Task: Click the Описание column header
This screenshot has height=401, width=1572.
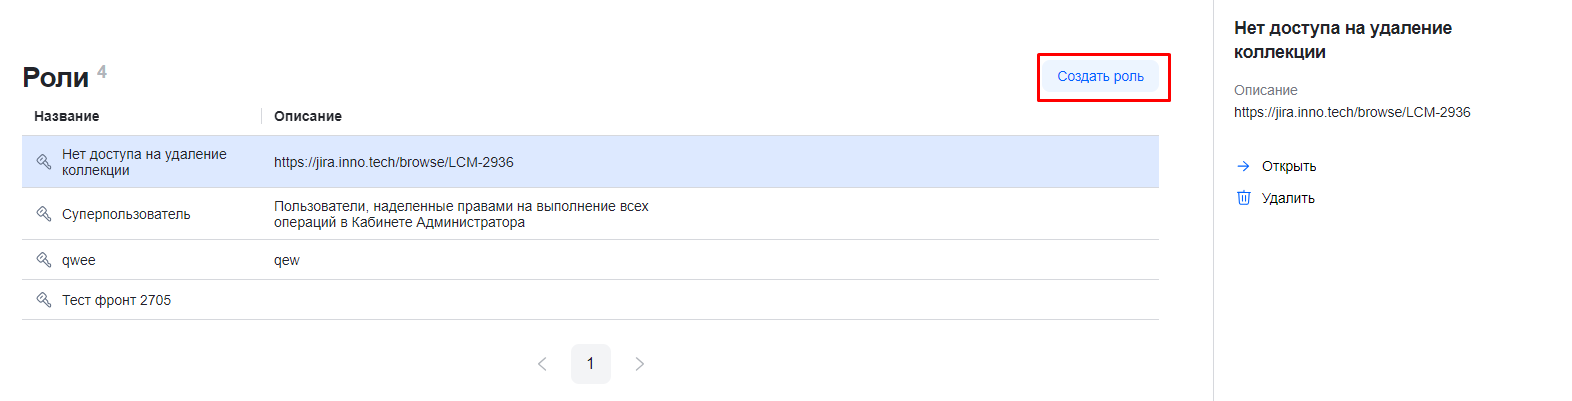Action: 308,116
